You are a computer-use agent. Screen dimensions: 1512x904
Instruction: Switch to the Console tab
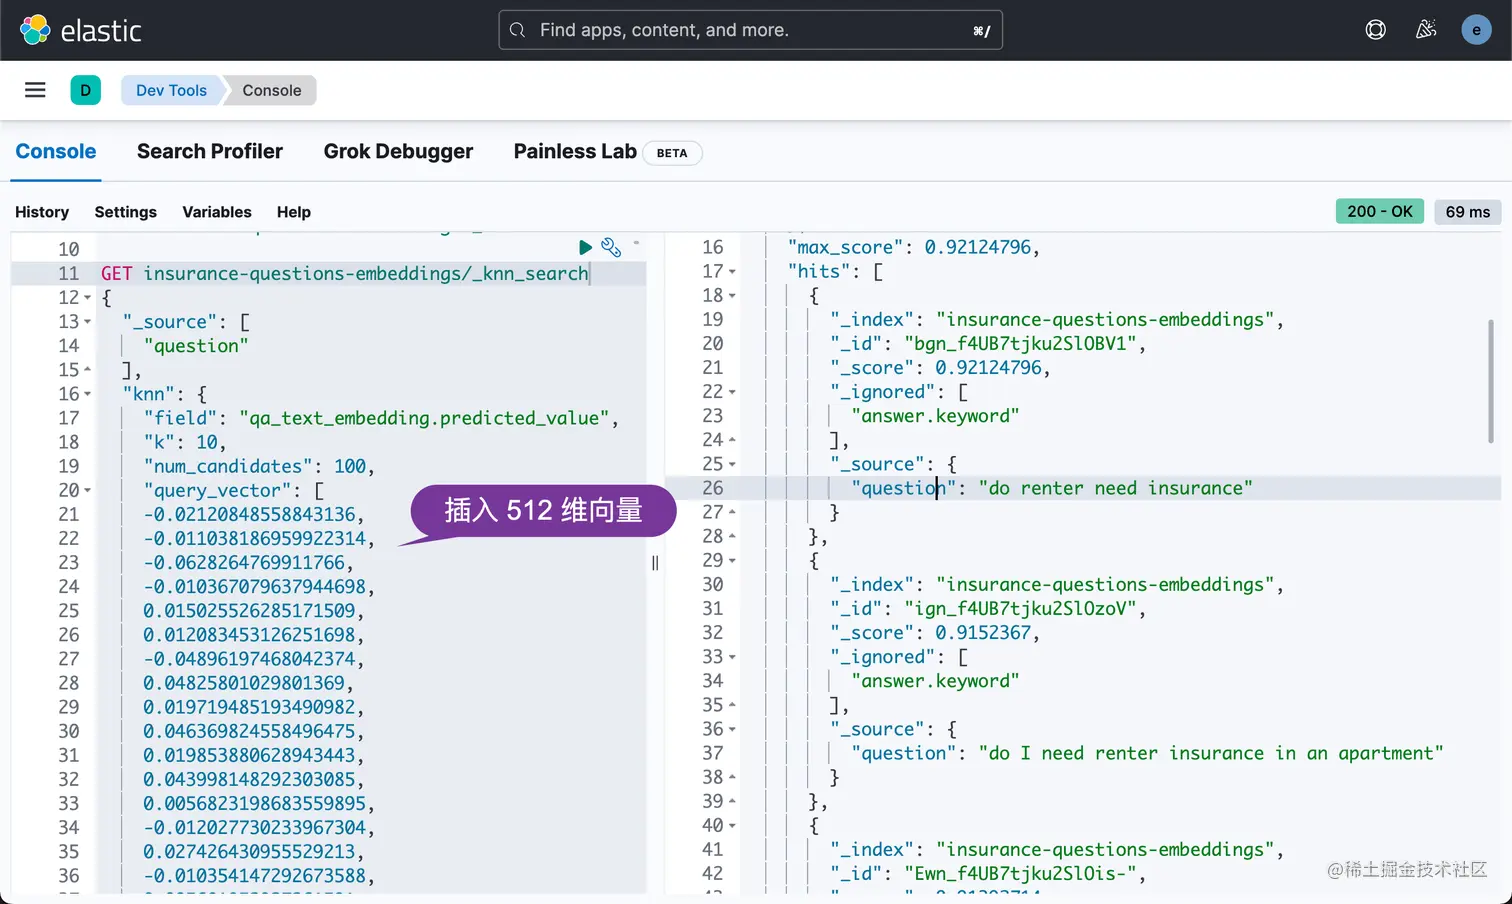click(x=56, y=151)
